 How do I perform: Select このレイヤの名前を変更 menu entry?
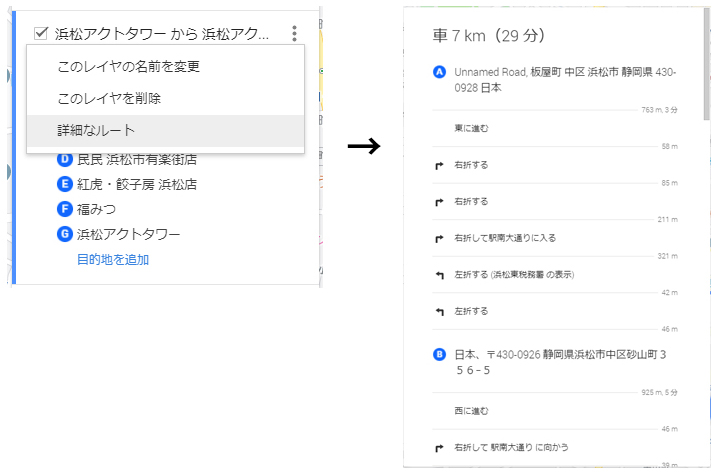[165, 67]
